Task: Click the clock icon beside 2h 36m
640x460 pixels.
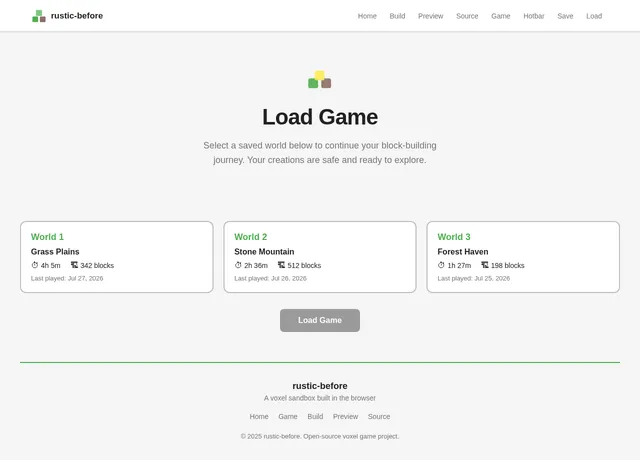Action: 238,265
